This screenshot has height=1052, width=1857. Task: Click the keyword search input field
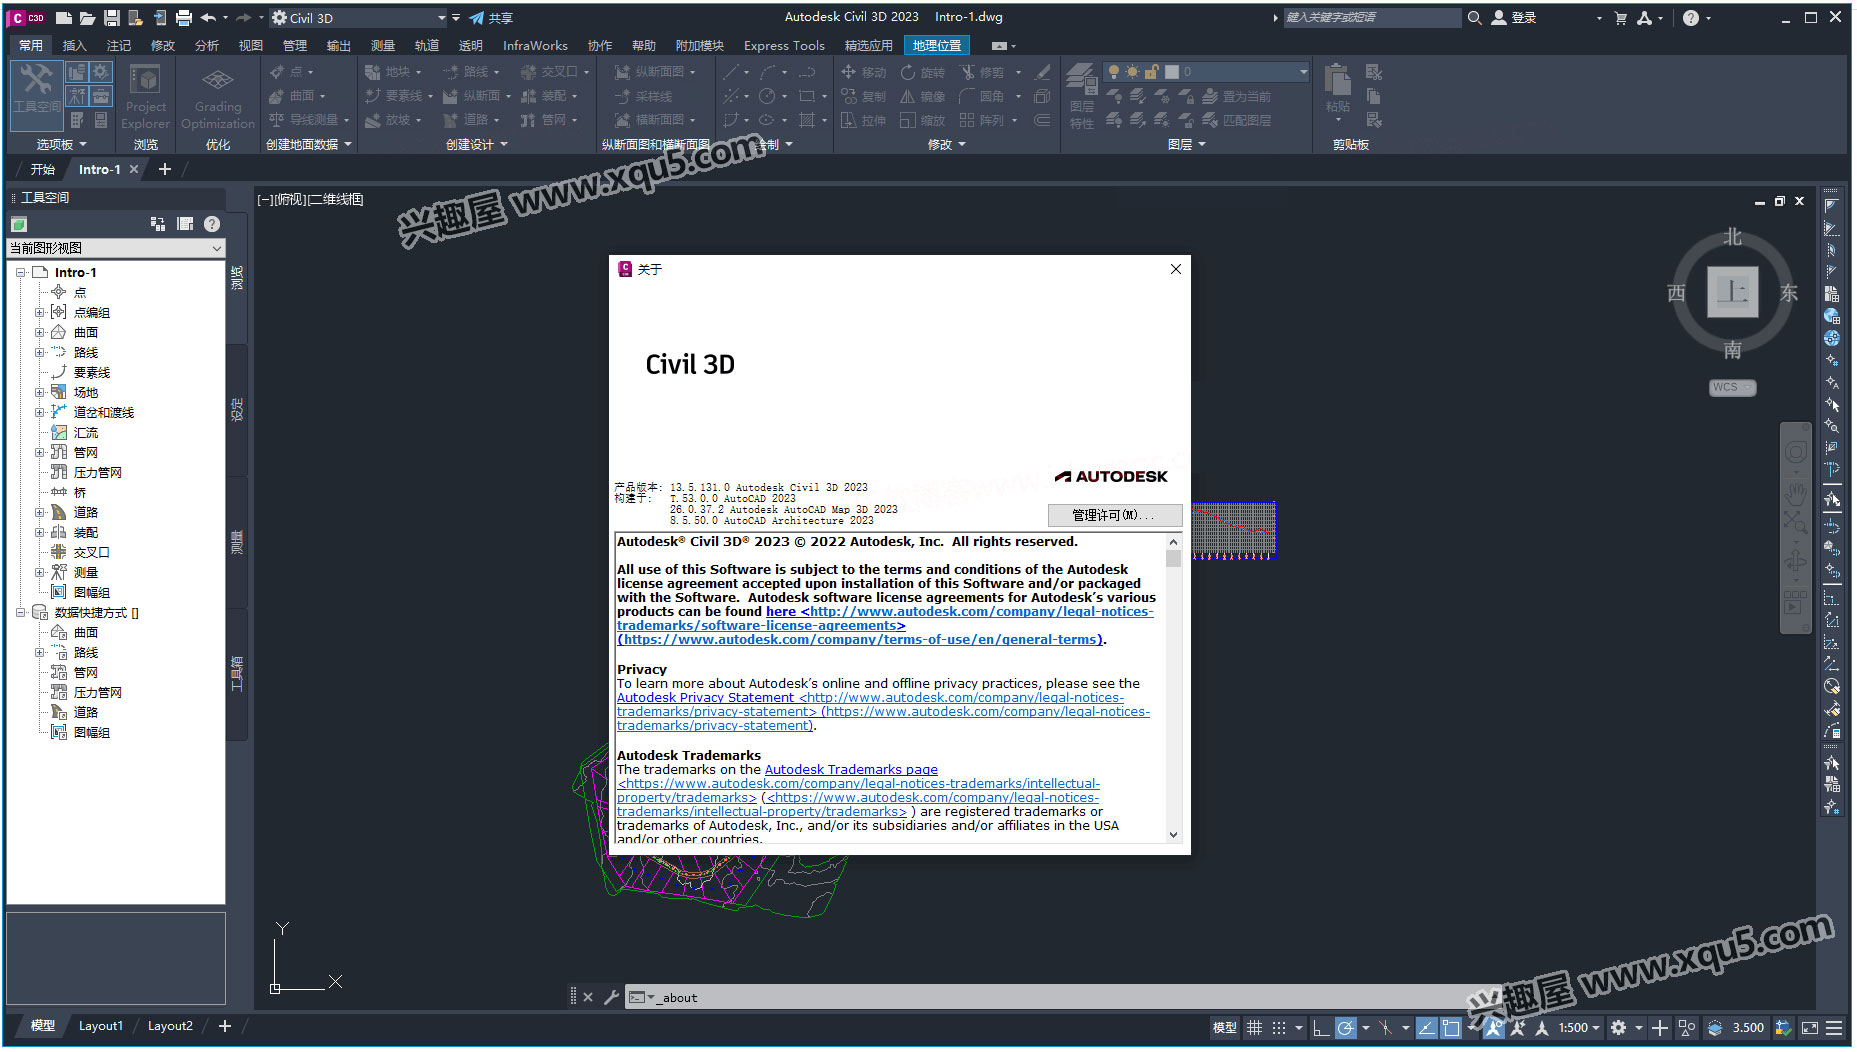pyautogui.click(x=1372, y=18)
